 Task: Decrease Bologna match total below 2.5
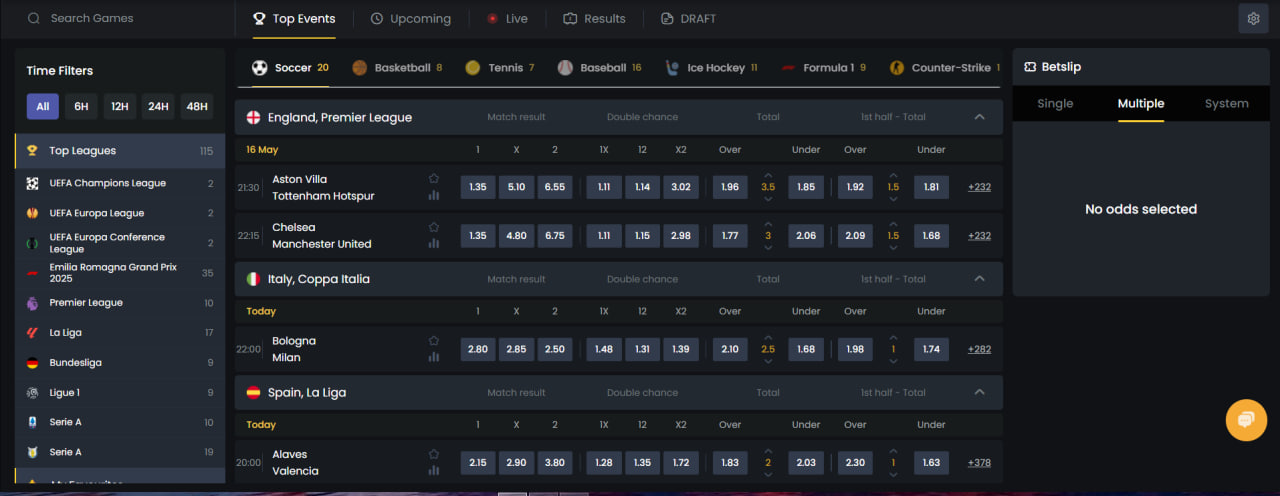768,361
